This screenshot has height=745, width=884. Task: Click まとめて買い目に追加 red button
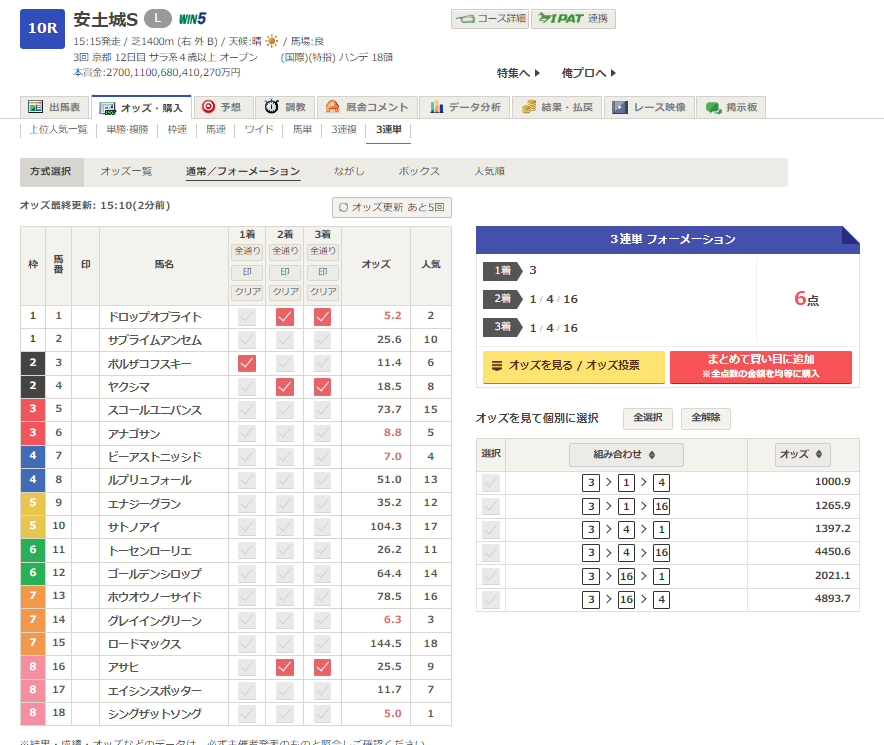click(x=760, y=367)
